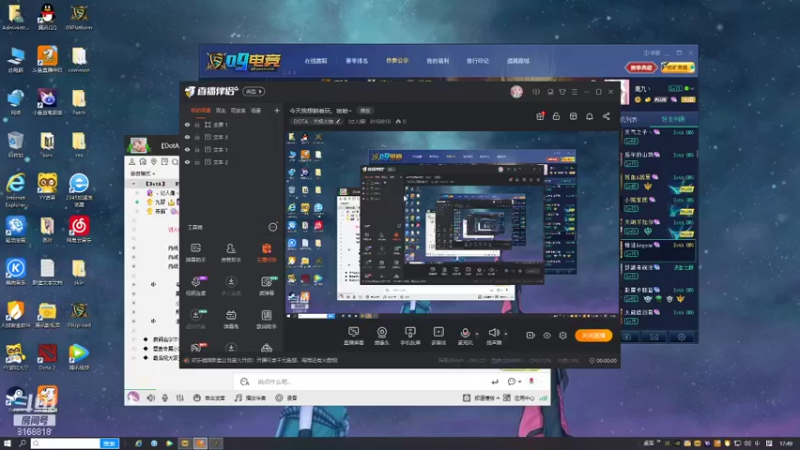Open 作弊公示 tab in 09电竞 window
This screenshot has width=800, height=450.
(397, 60)
